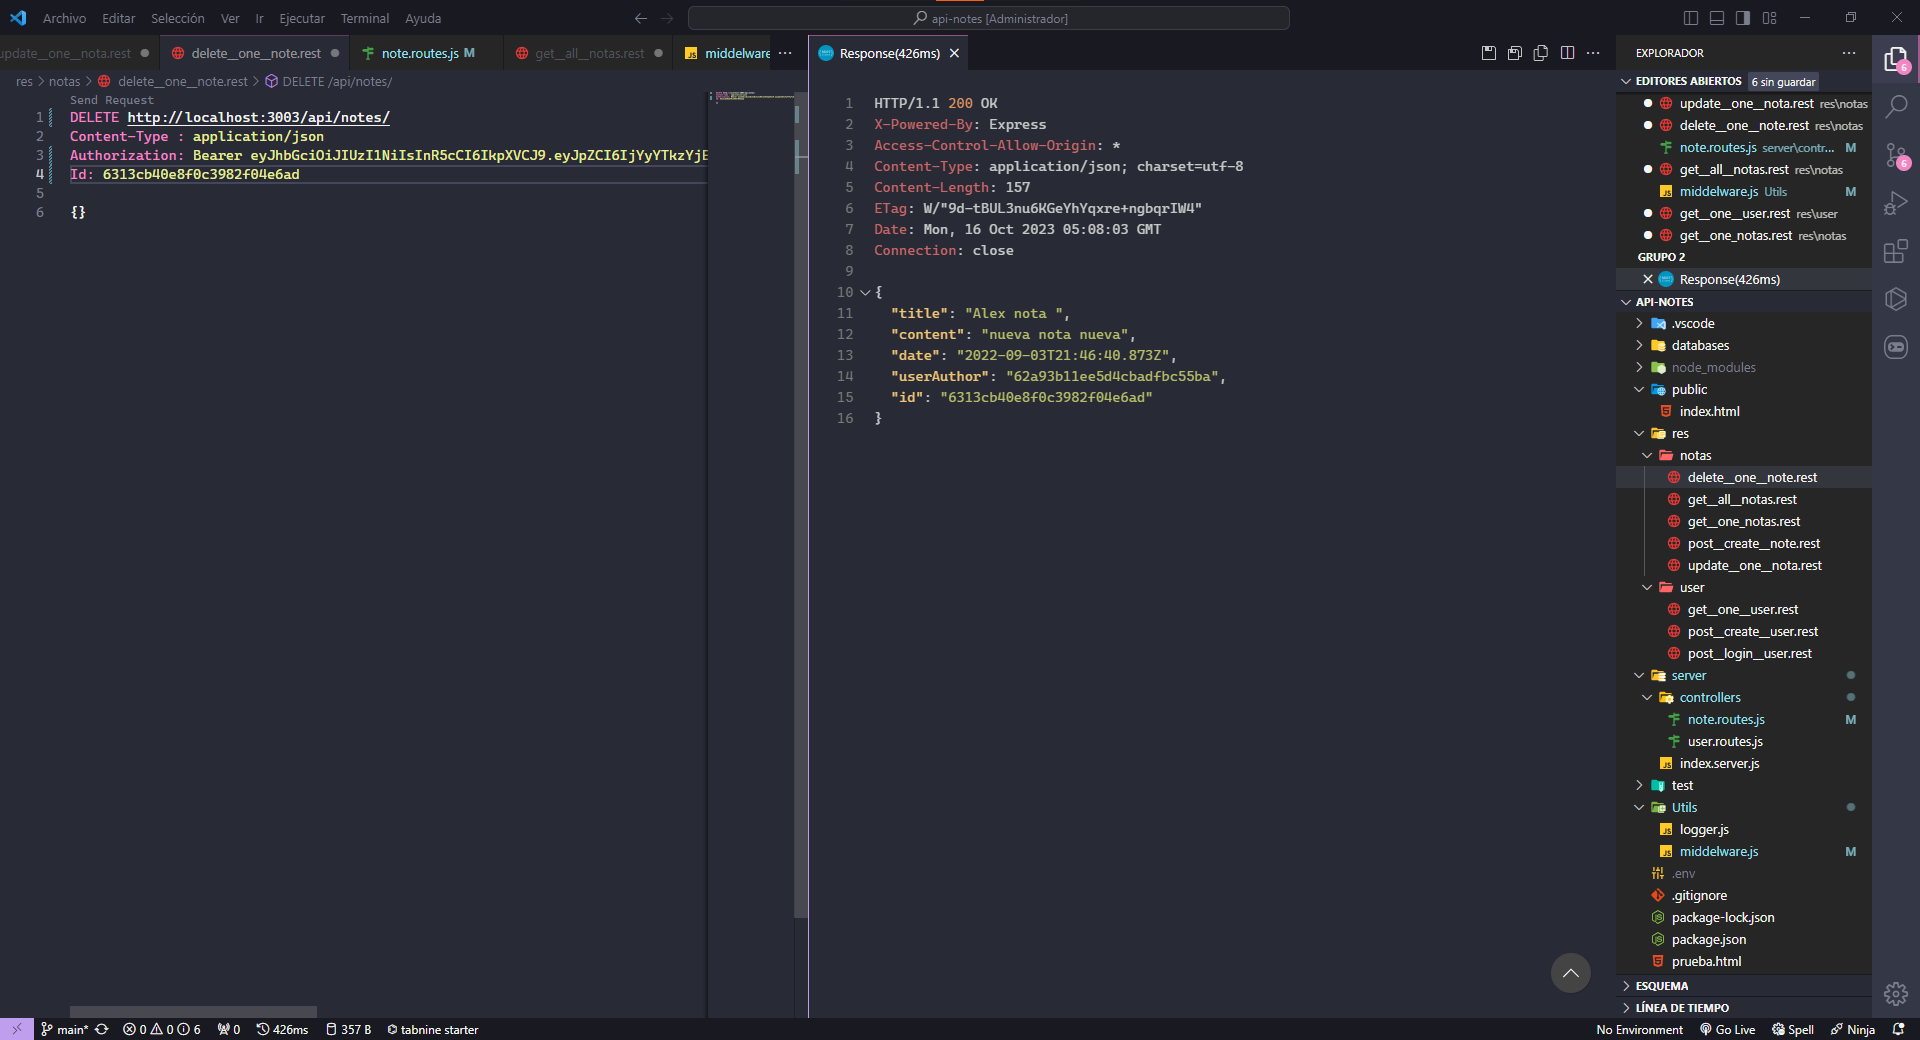The height and width of the screenshot is (1040, 1920).
Task: Expand the LÍNEA DE TIEMPO section
Action: [x=1626, y=1008]
